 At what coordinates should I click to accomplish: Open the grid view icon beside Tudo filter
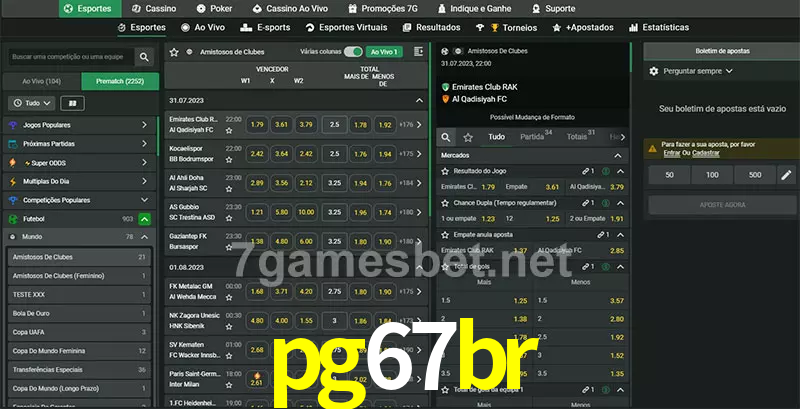pyautogui.click(x=72, y=104)
